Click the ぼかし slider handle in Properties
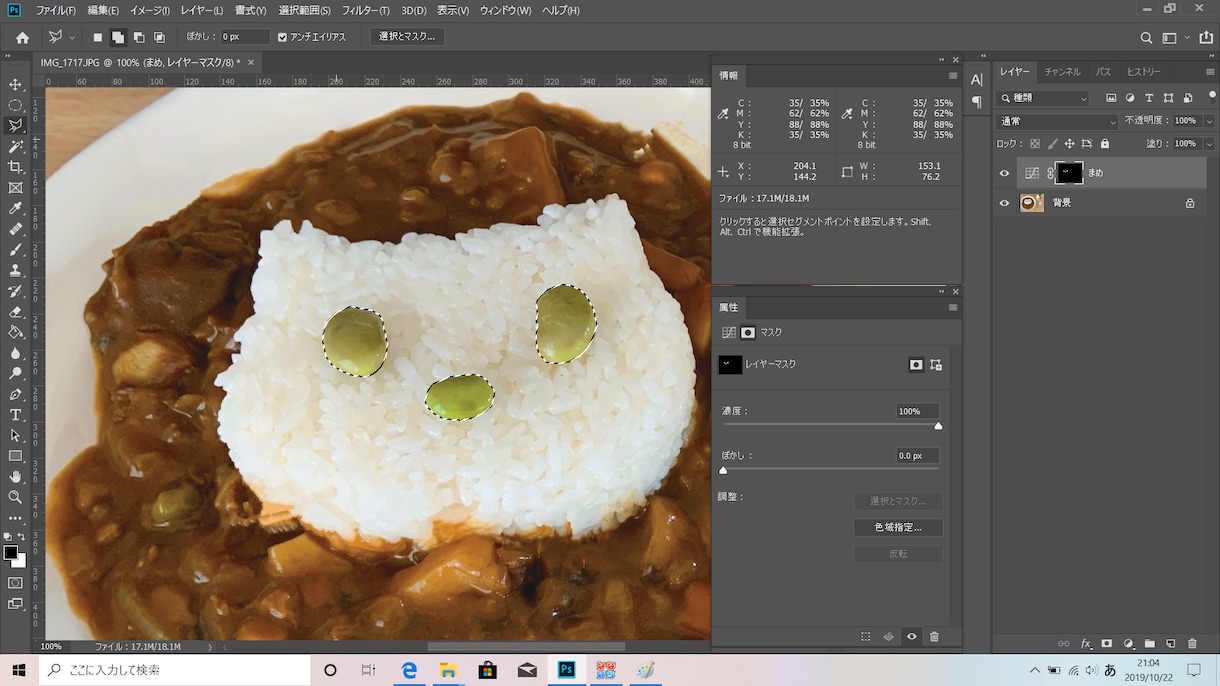 (x=723, y=470)
